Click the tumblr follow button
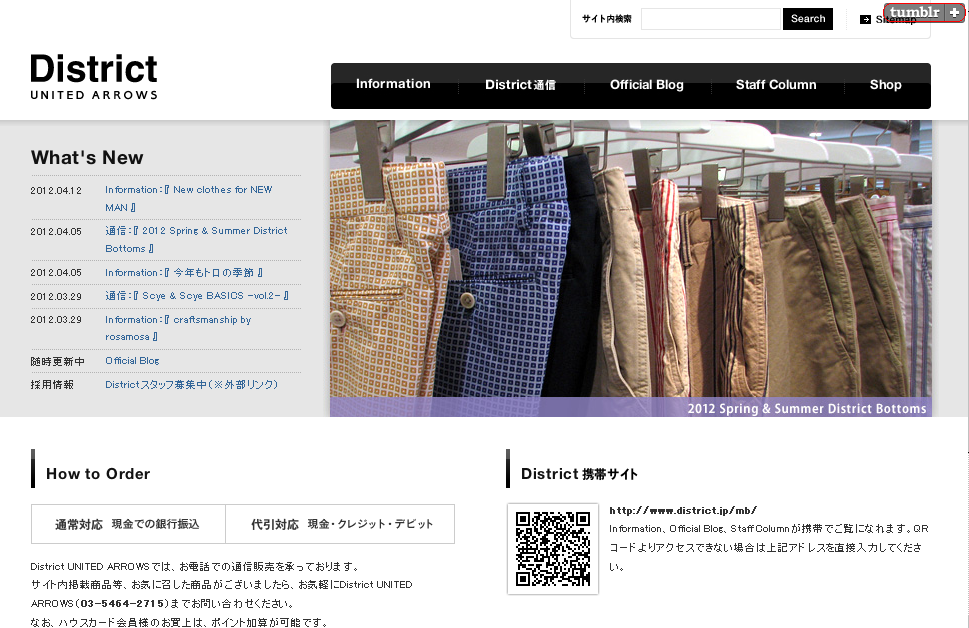Screen dimensions: 969x628 click(924, 12)
